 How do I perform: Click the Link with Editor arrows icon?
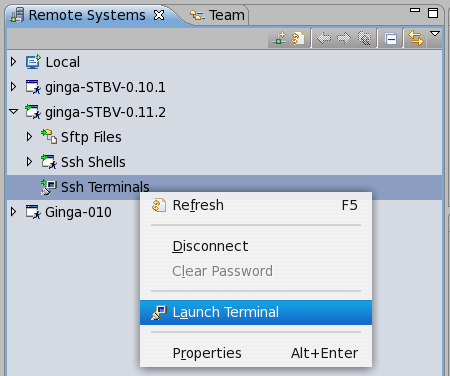tap(416, 38)
